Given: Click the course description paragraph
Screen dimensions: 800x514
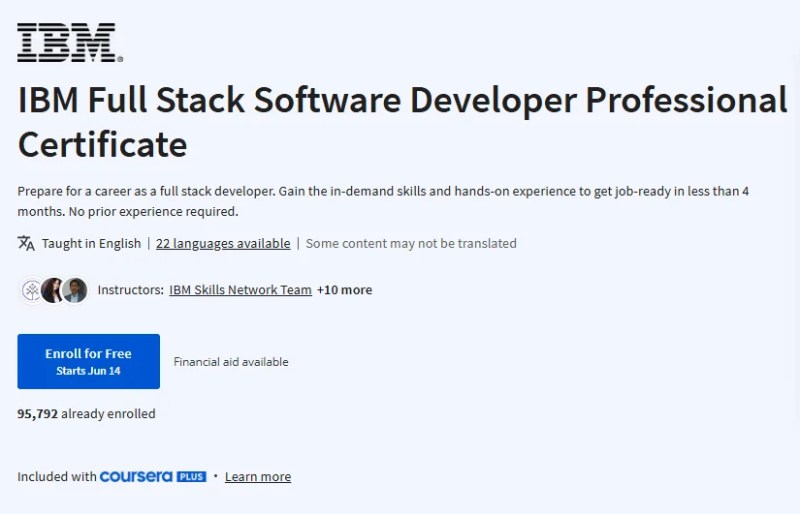Looking at the screenshot, I should pyautogui.click(x=383, y=201).
